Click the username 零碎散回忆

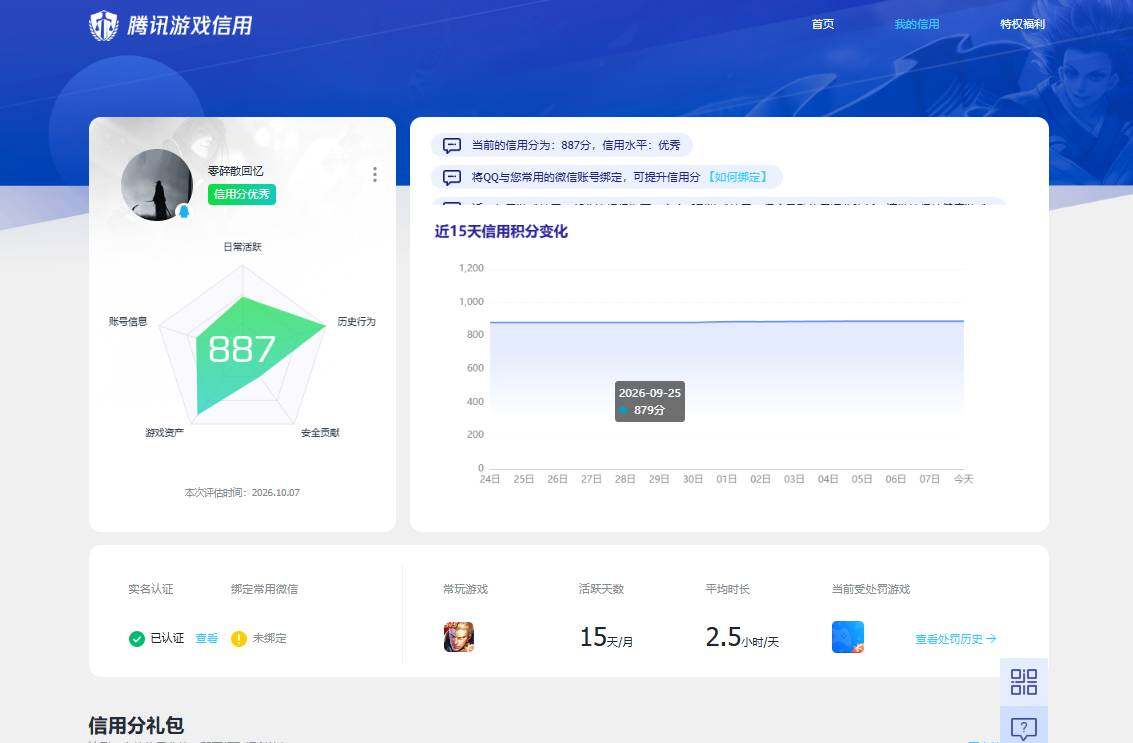coord(236,171)
